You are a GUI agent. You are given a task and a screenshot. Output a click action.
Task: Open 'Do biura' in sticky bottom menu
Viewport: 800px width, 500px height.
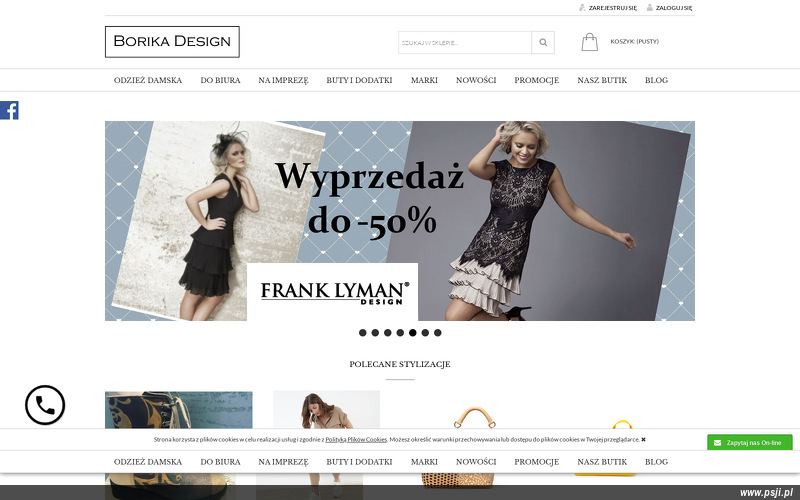(220, 462)
